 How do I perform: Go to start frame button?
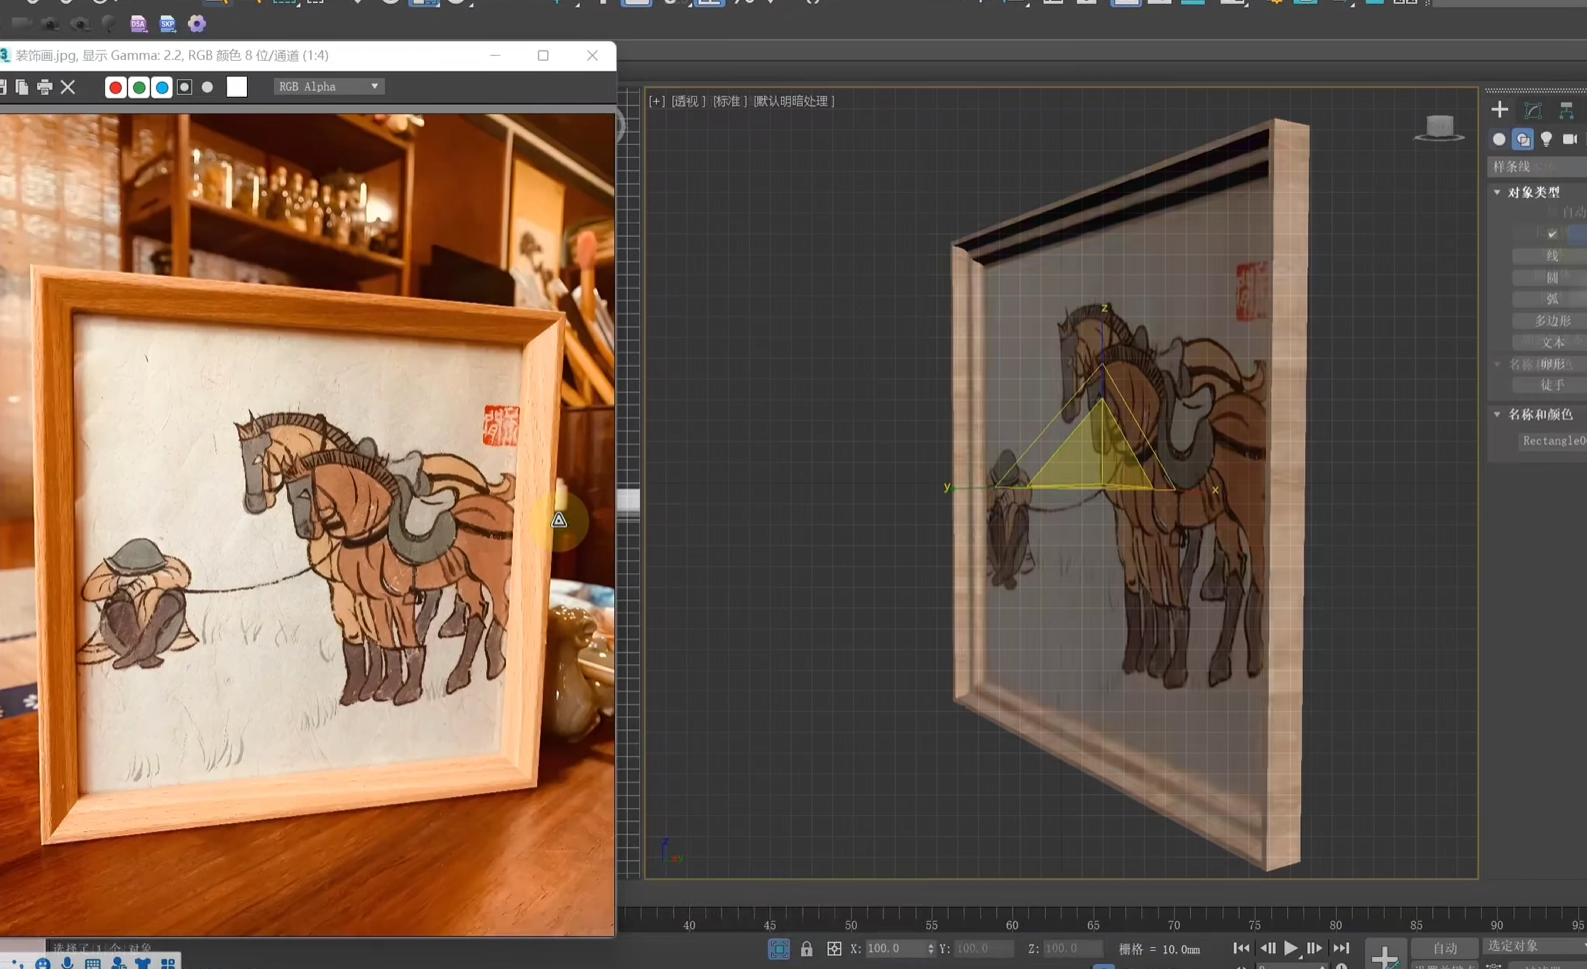(x=1241, y=949)
